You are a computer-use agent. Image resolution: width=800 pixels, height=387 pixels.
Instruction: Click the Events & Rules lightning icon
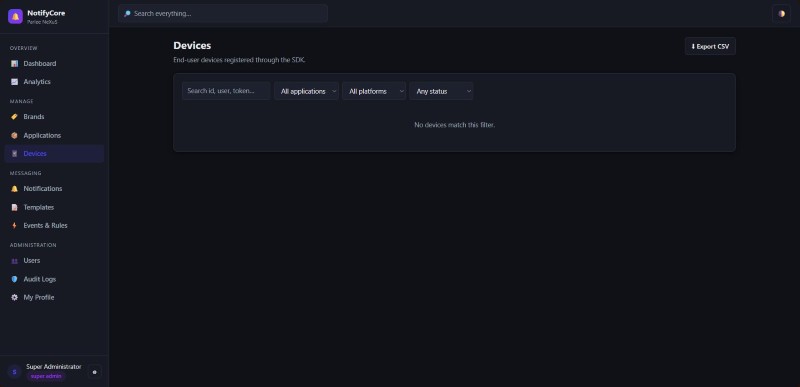14,225
